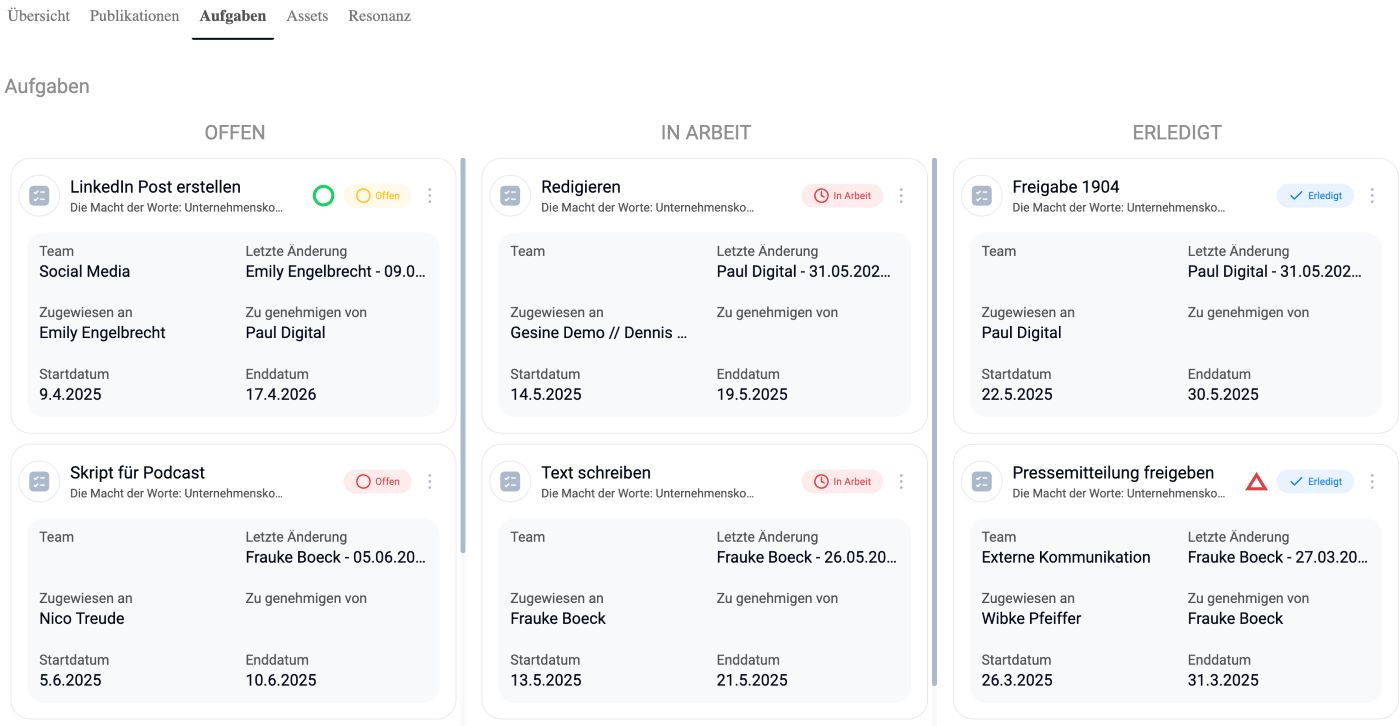Open three-dot menu for Redigieren task
1400x726 pixels.
901,196
